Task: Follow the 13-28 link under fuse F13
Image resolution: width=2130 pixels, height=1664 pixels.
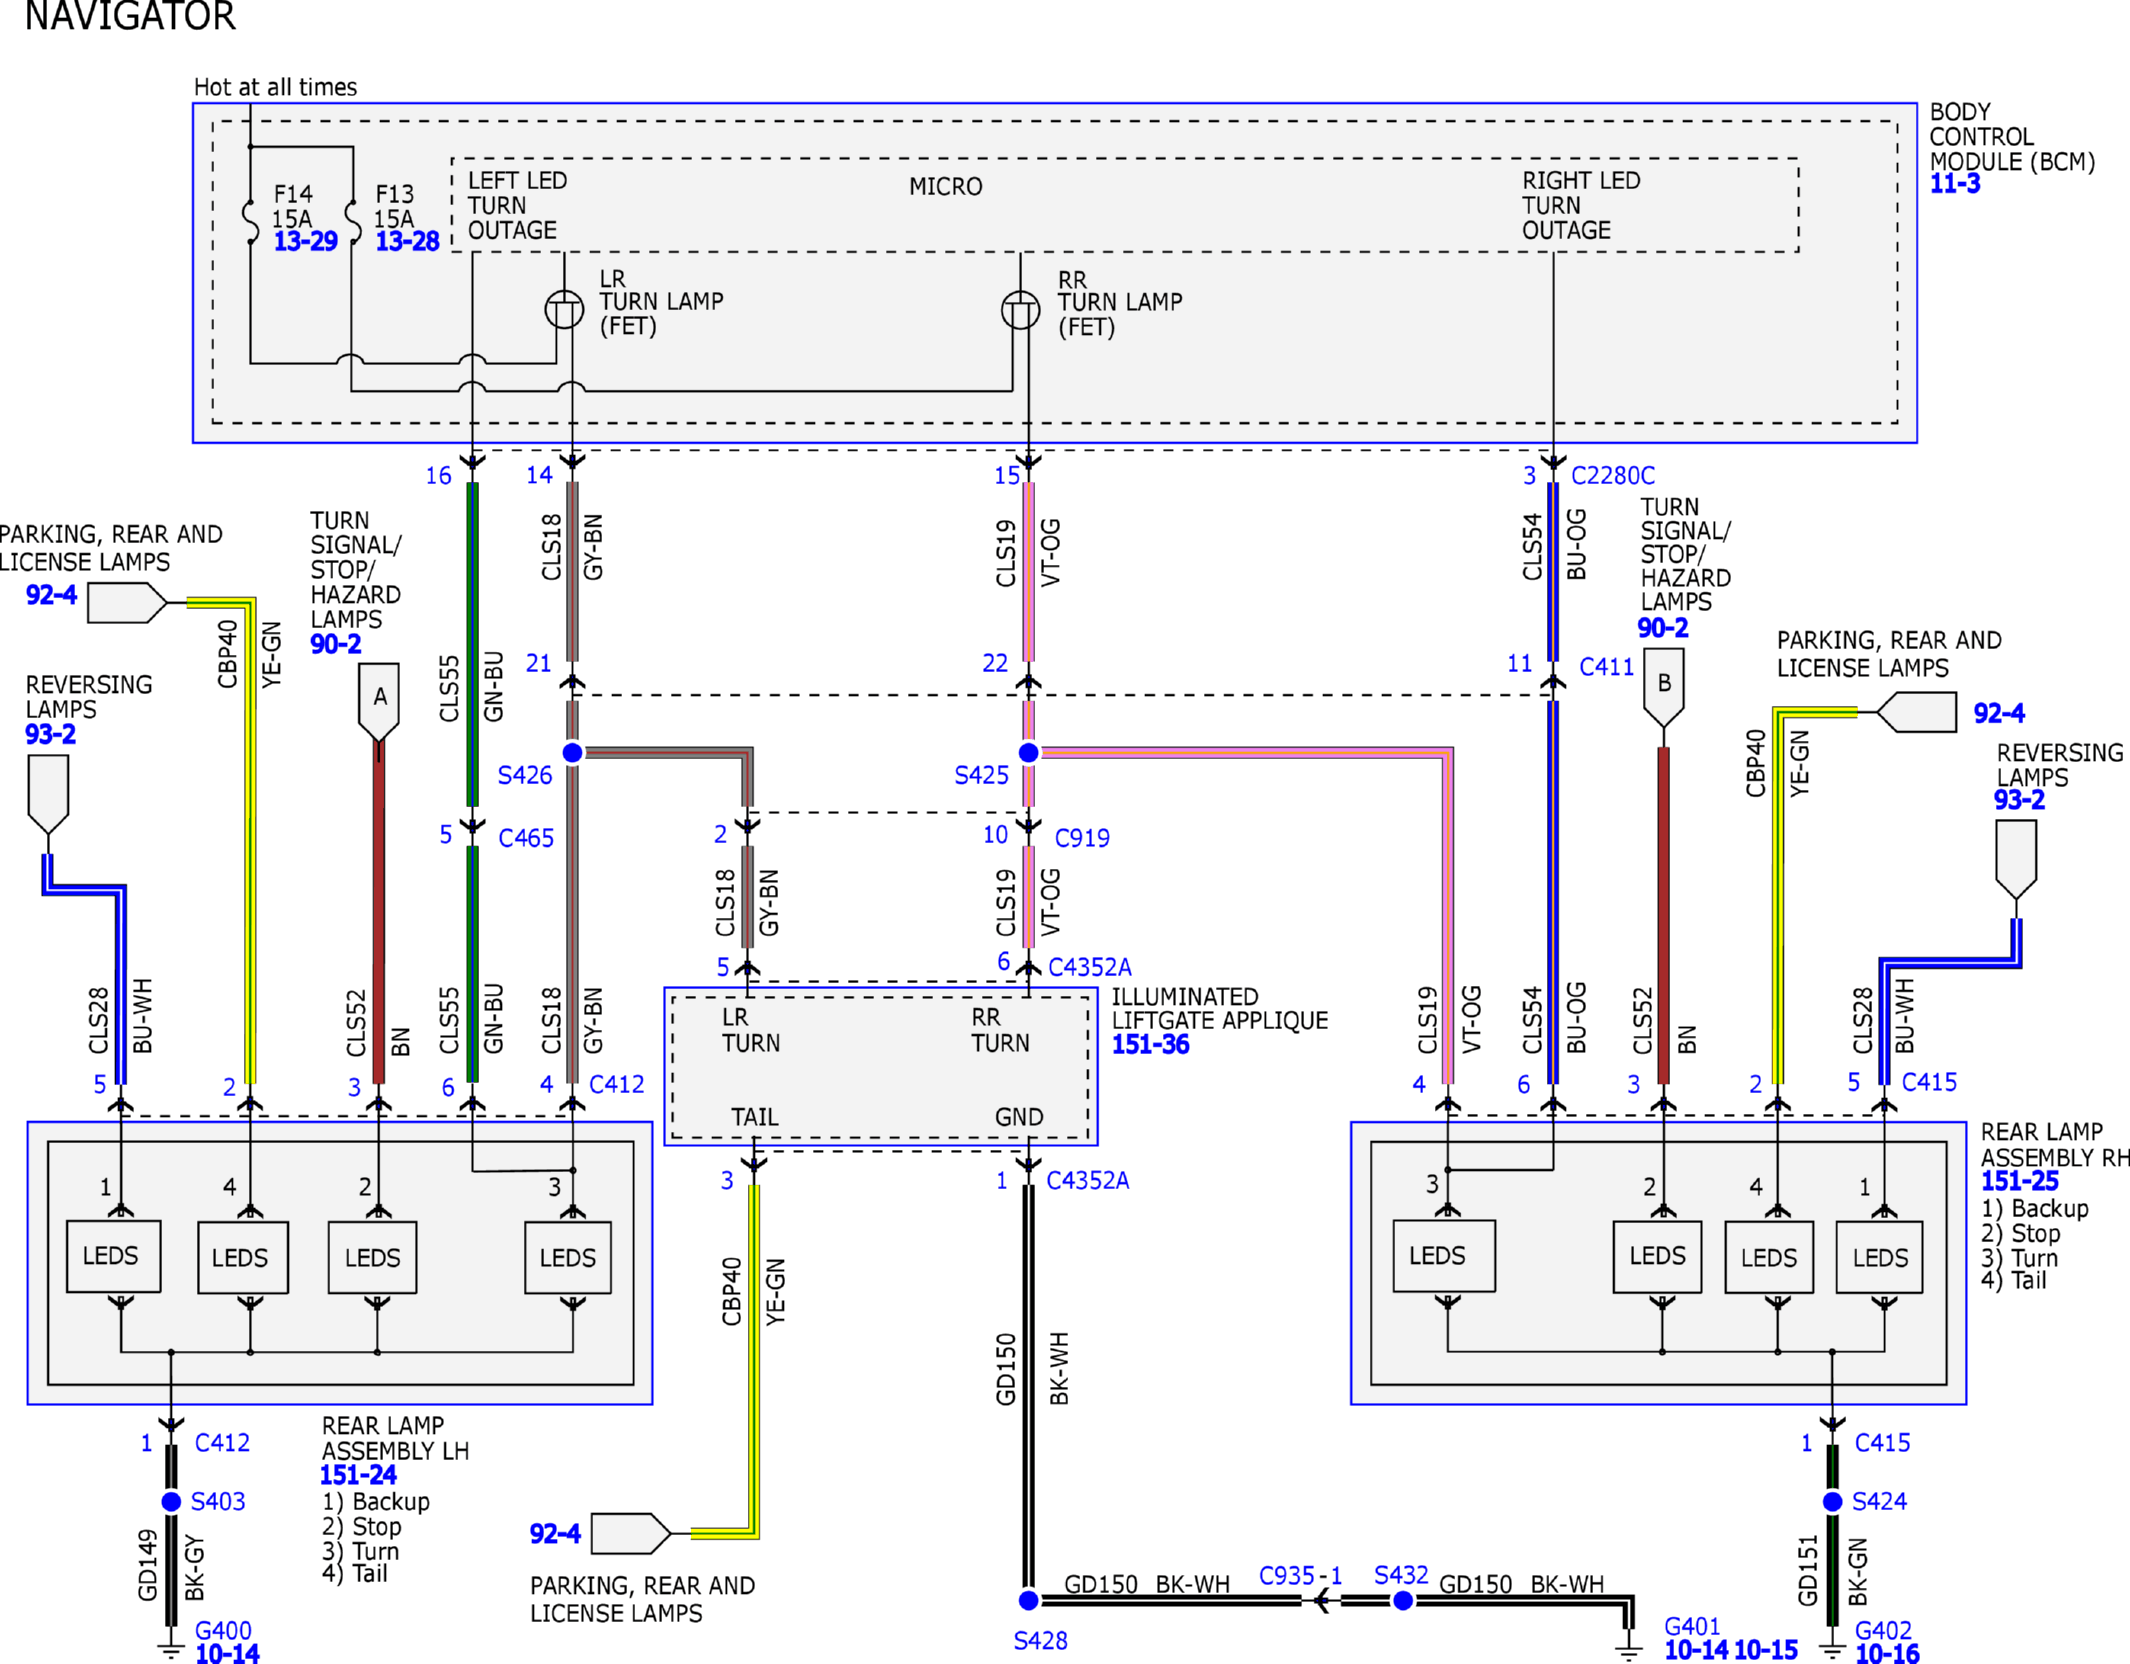Action: tap(407, 241)
